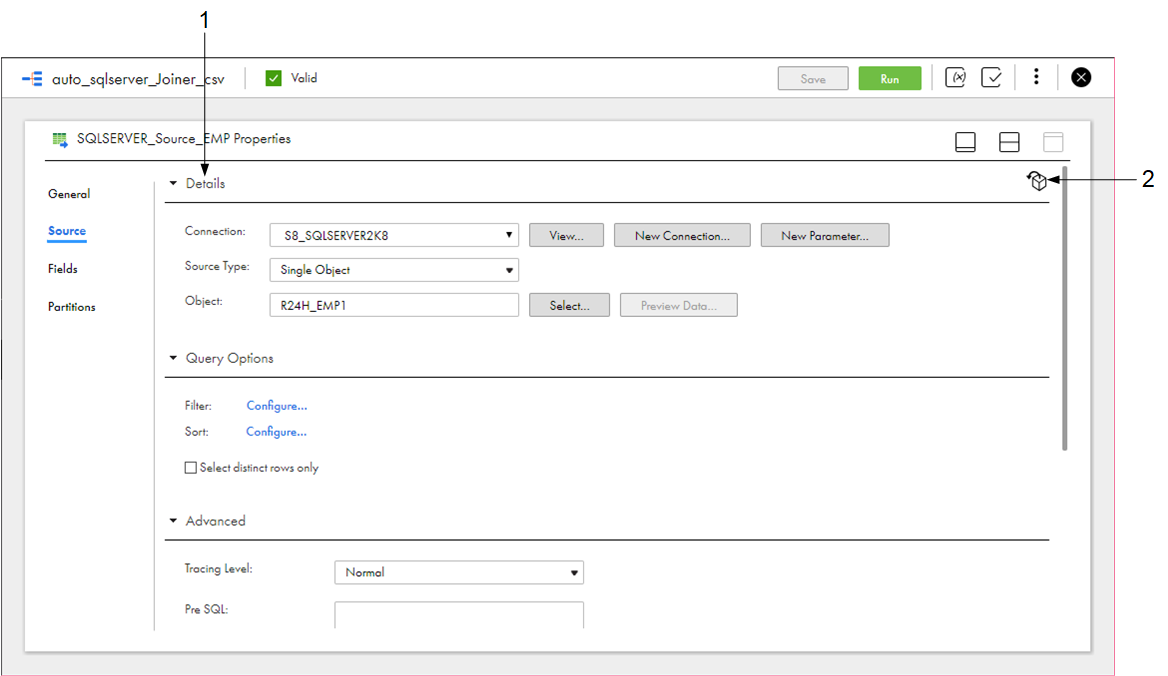Click the properties panel vertical scrollbar
This screenshot has height=676, width=1168.
click(x=1064, y=309)
